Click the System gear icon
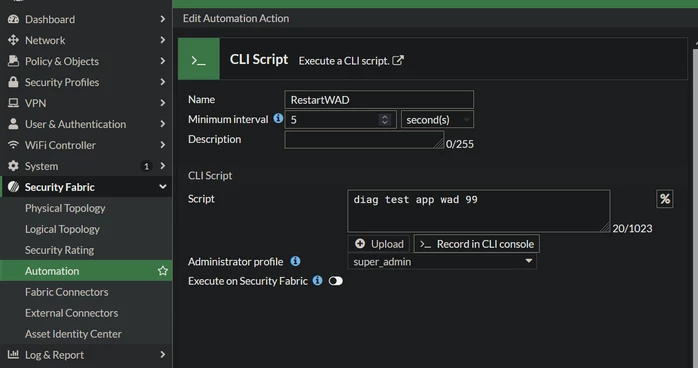This screenshot has height=368, width=698. tap(13, 166)
